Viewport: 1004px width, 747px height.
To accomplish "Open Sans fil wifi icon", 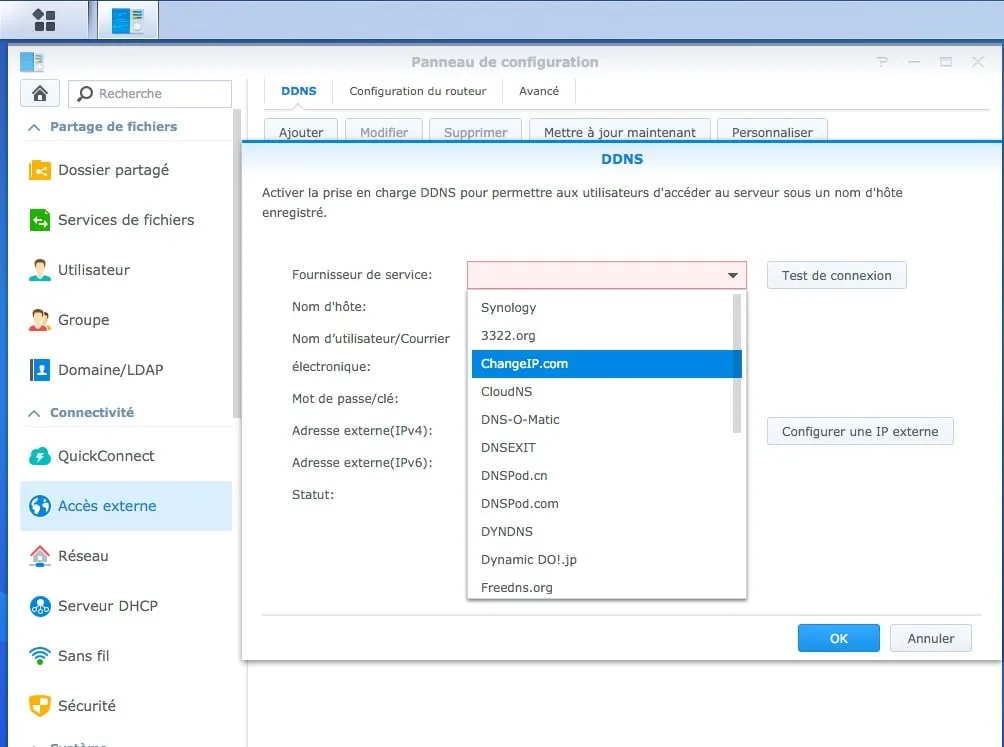I will pyautogui.click(x=40, y=655).
